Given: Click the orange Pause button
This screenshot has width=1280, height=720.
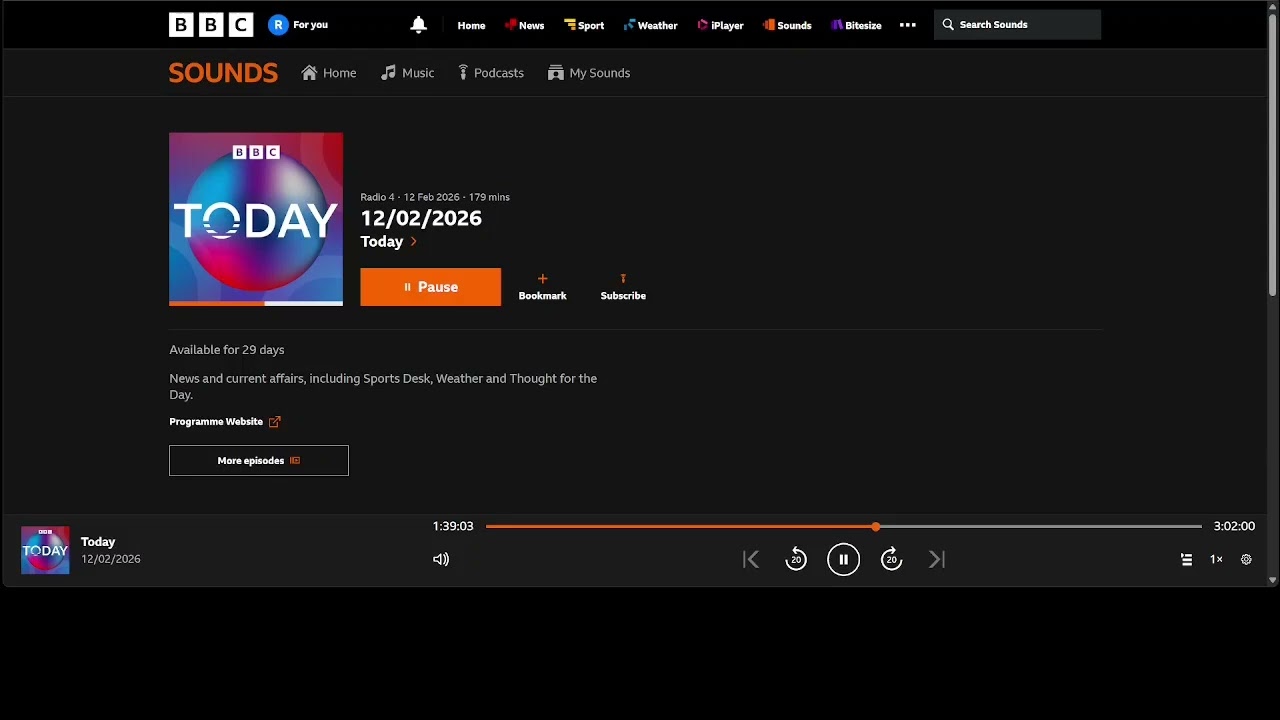Looking at the screenshot, I should coord(430,287).
